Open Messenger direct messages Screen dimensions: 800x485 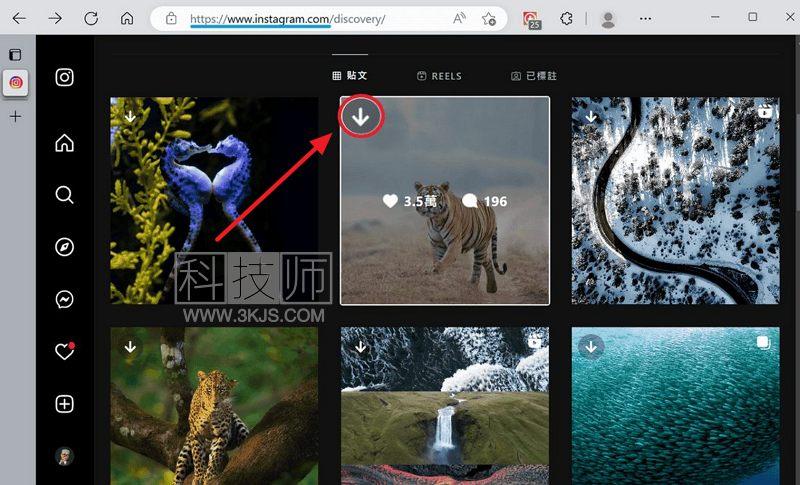[x=64, y=299]
